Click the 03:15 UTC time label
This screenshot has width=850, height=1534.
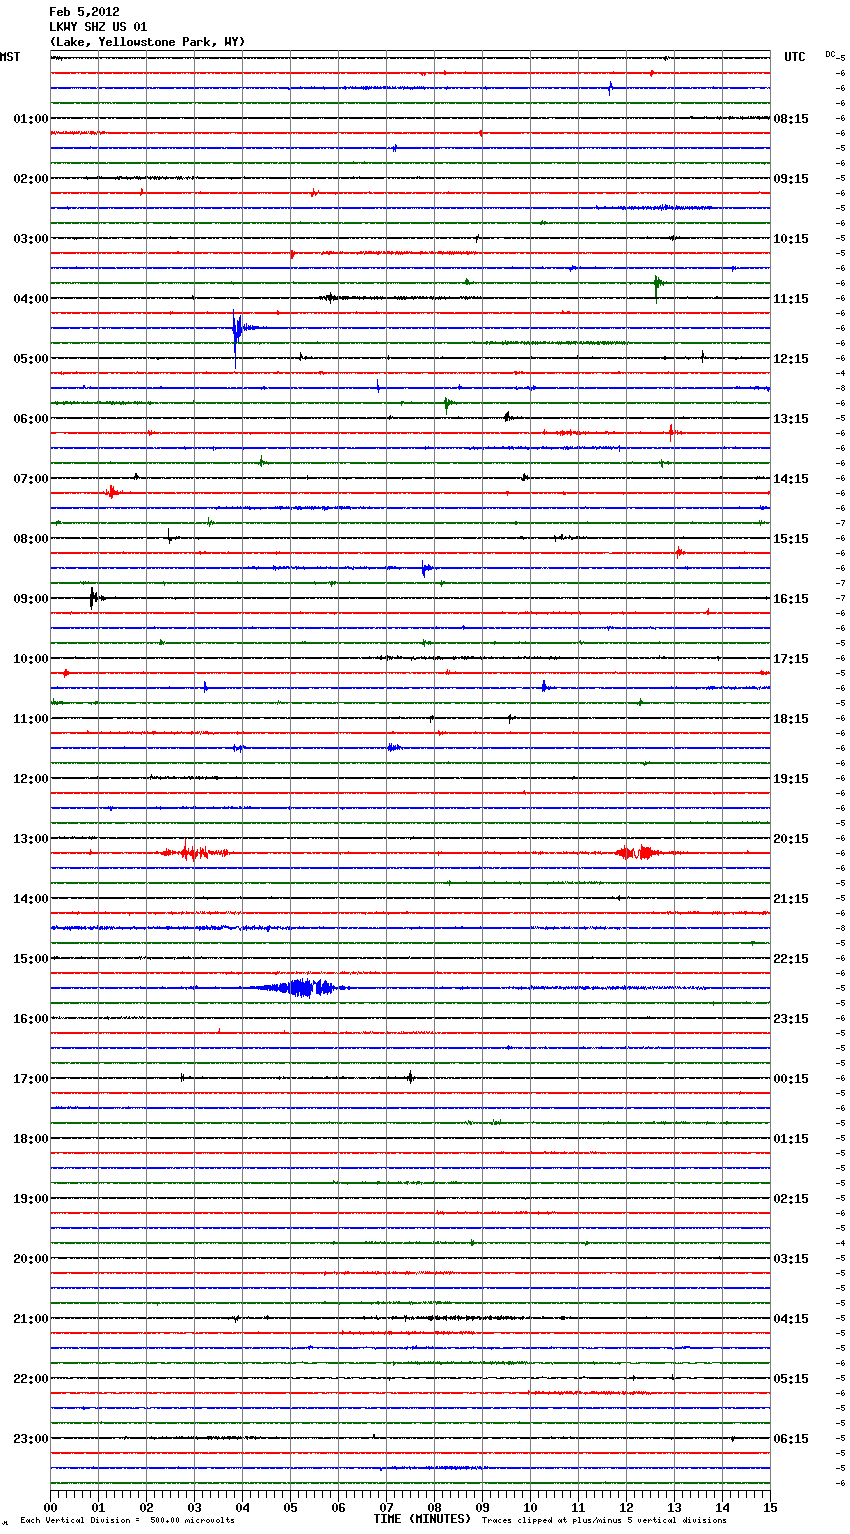coord(791,1259)
